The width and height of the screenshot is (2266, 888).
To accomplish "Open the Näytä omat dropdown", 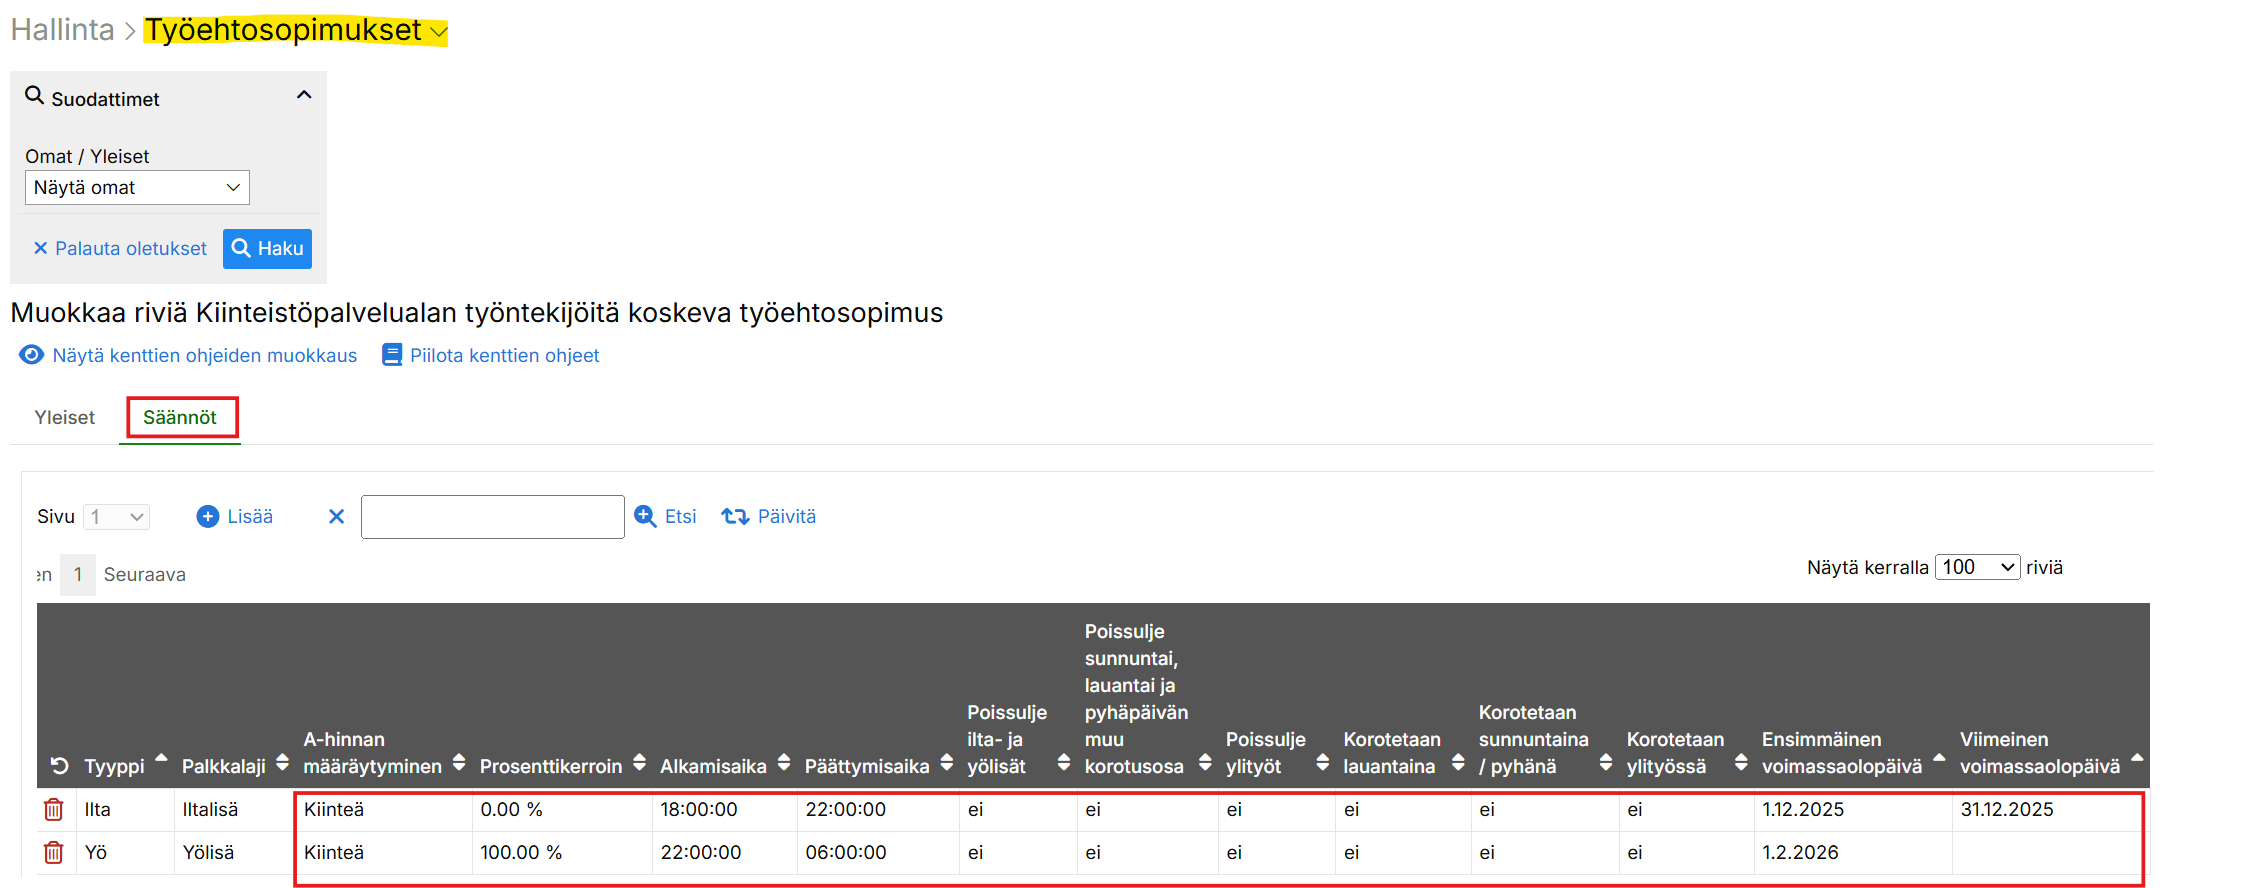I will [x=137, y=188].
